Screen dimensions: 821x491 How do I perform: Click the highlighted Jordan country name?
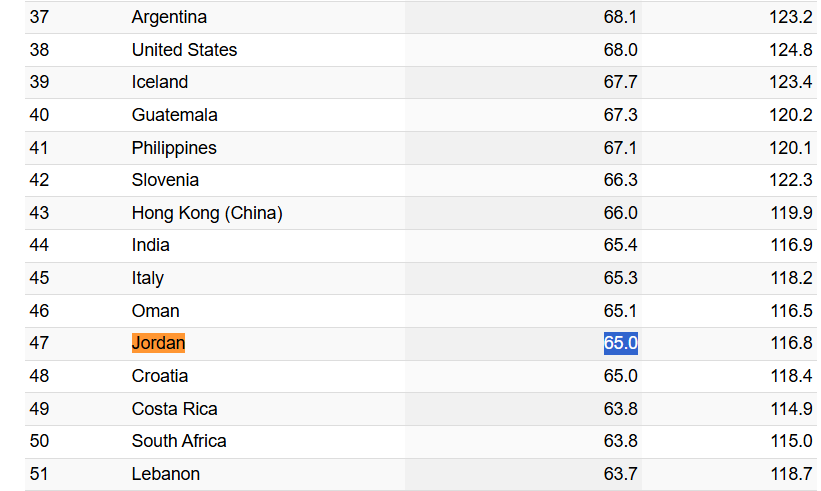tap(158, 343)
